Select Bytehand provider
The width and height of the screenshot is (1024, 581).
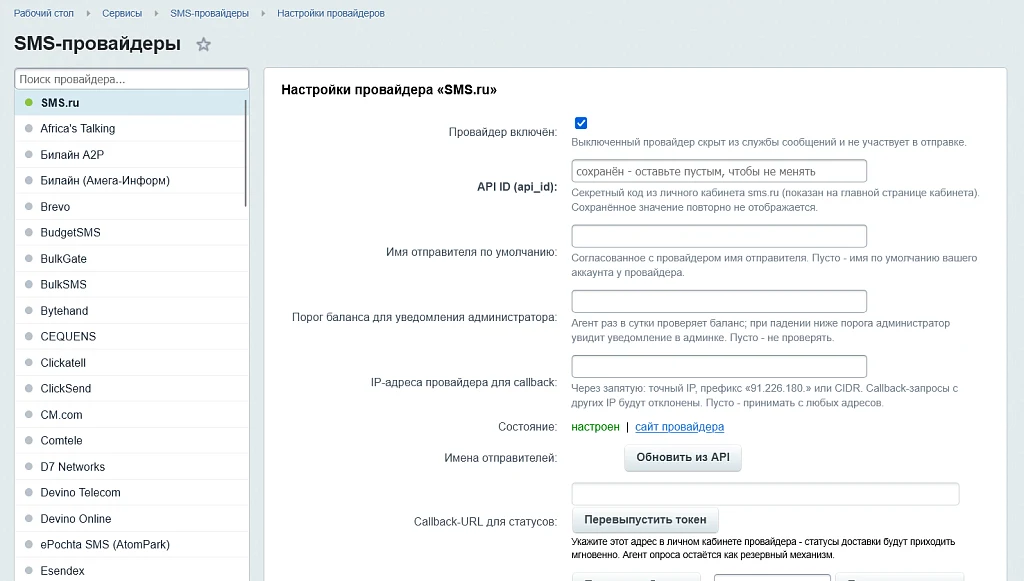coord(129,311)
